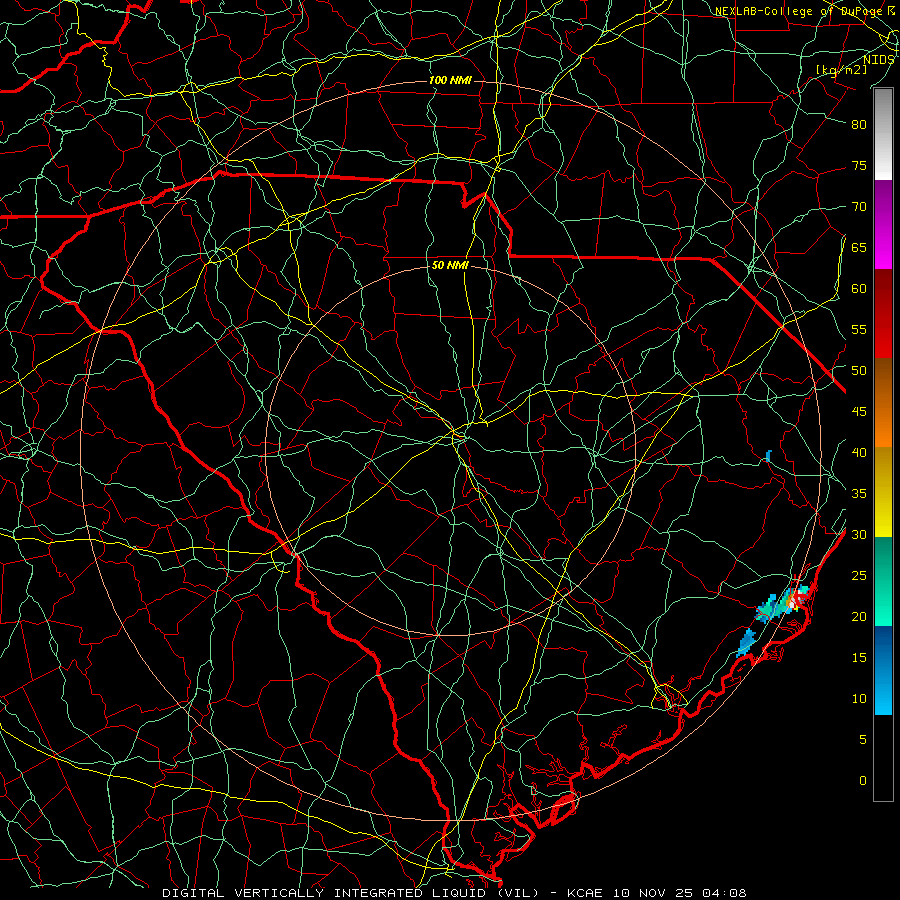
Task: Click the 50 NMI range ring label
Action: point(450,265)
